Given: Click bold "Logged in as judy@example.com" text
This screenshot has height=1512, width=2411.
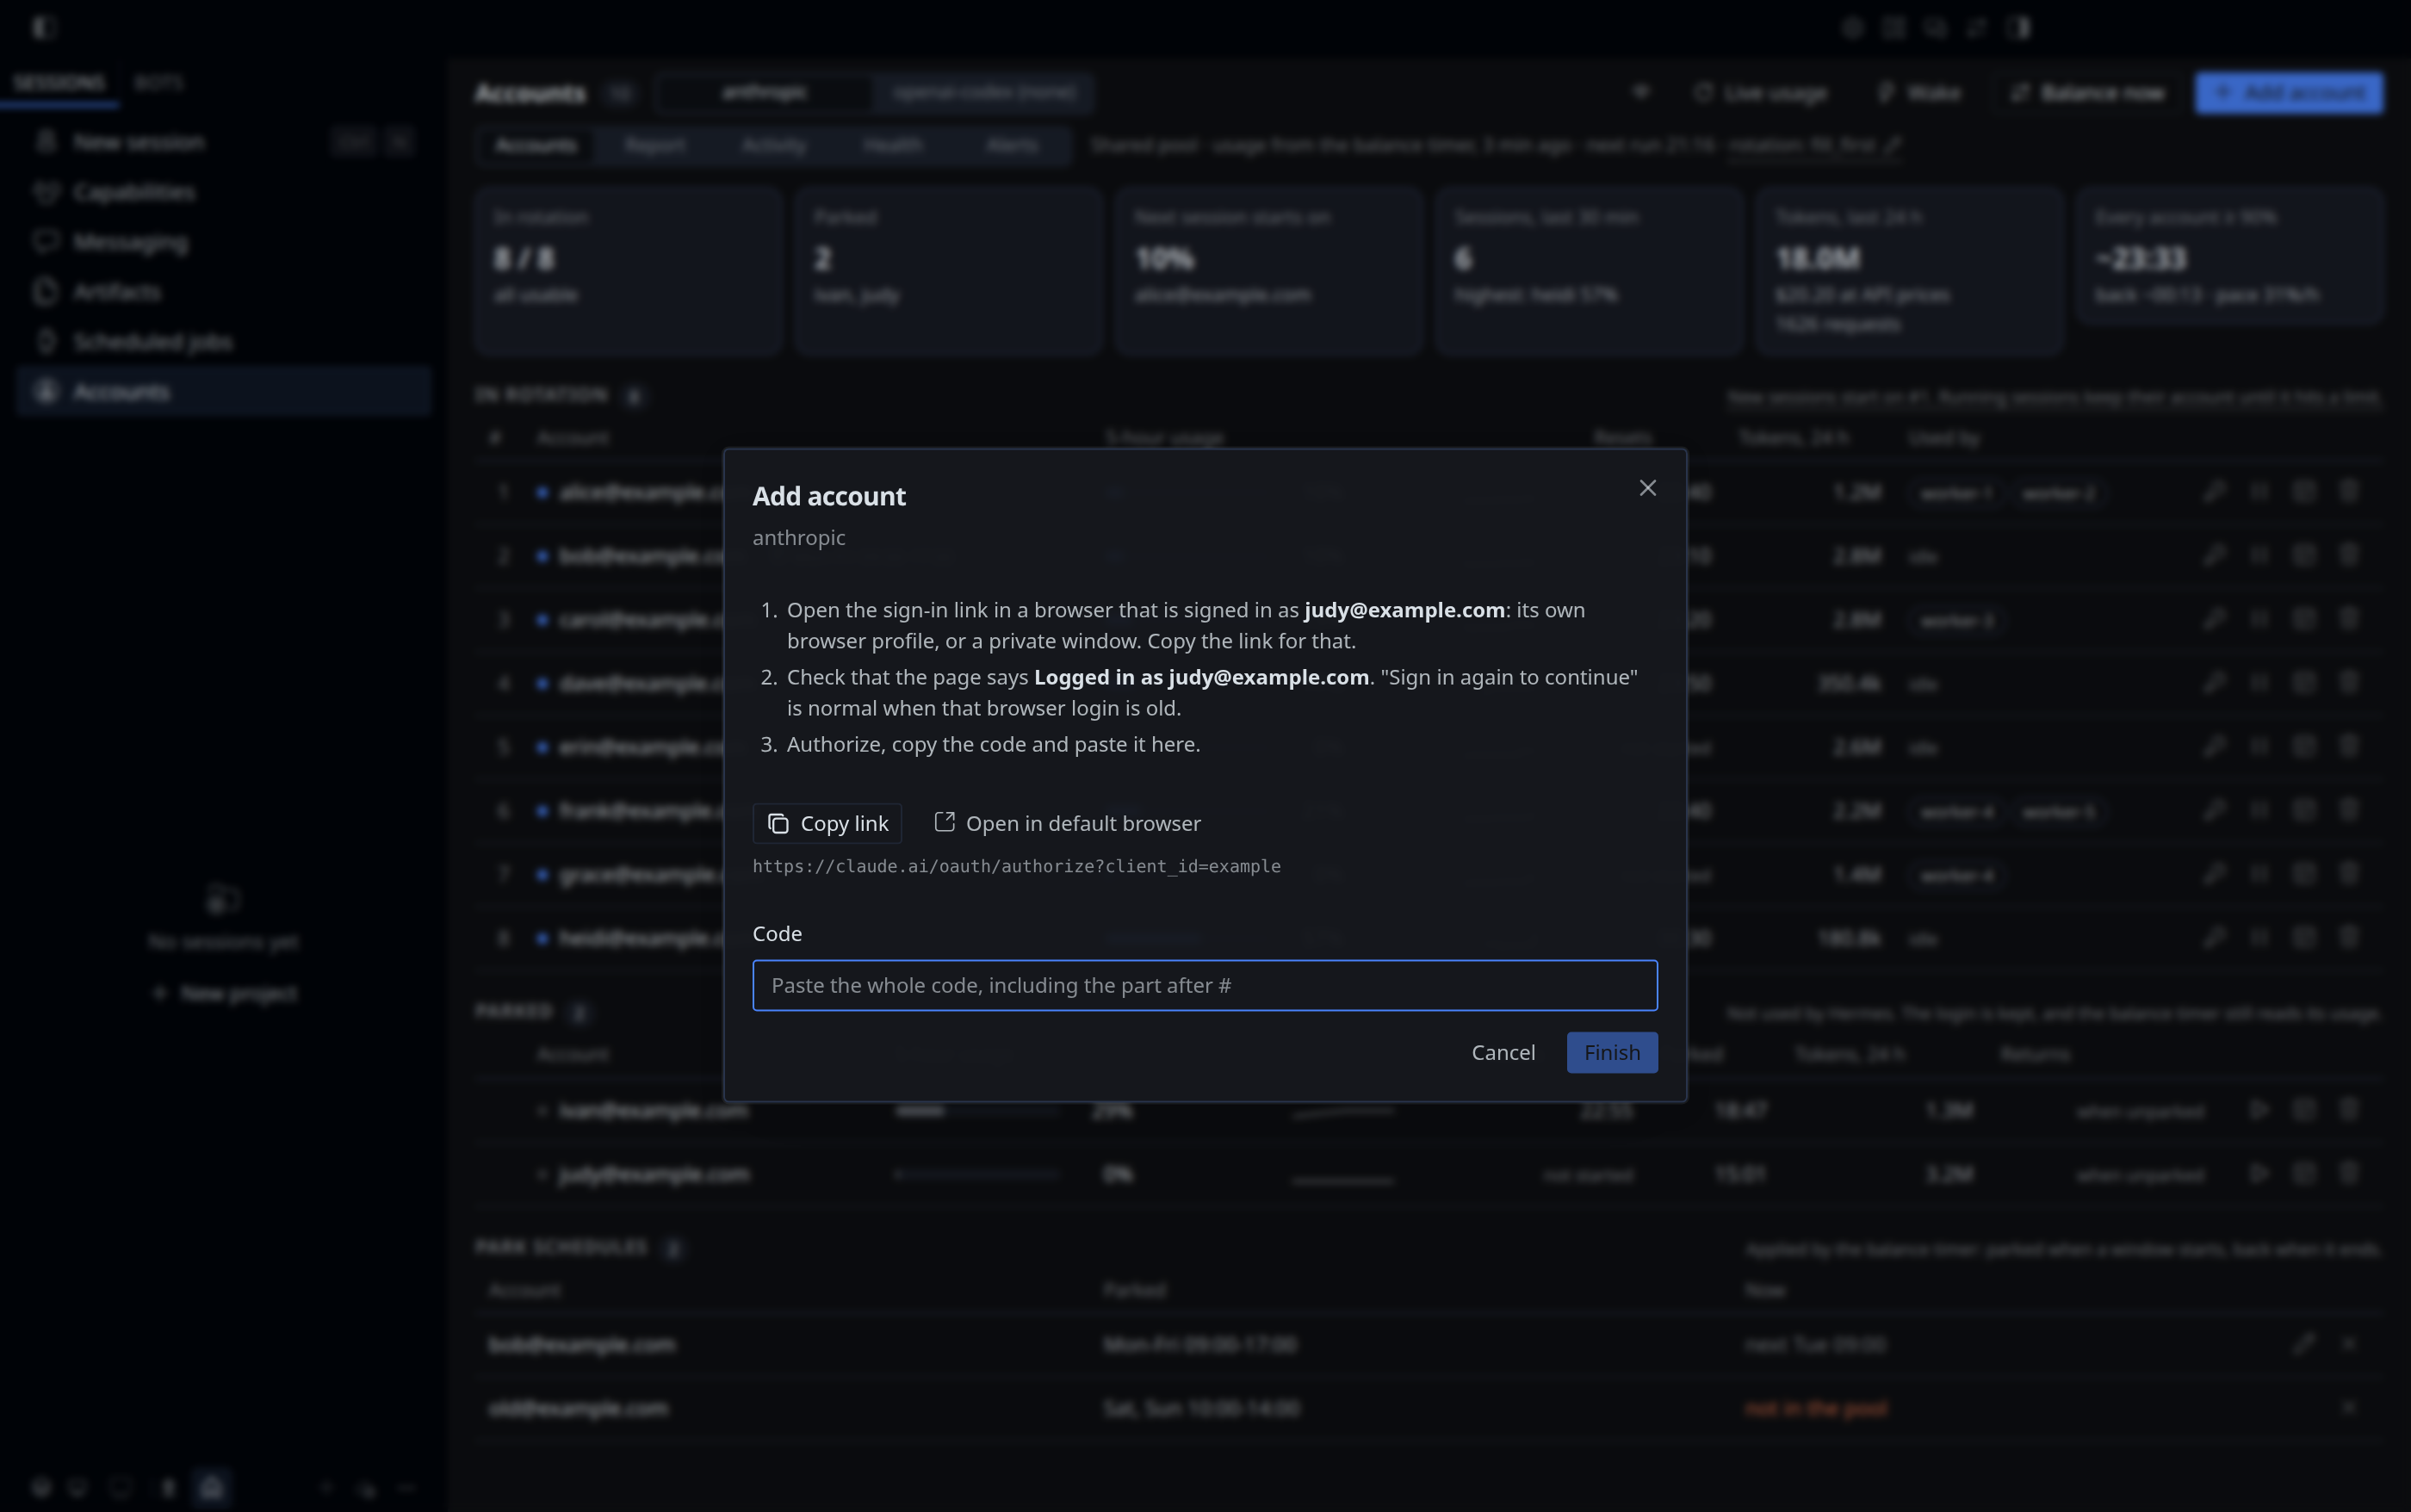Looking at the screenshot, I should click(1201, 677).
